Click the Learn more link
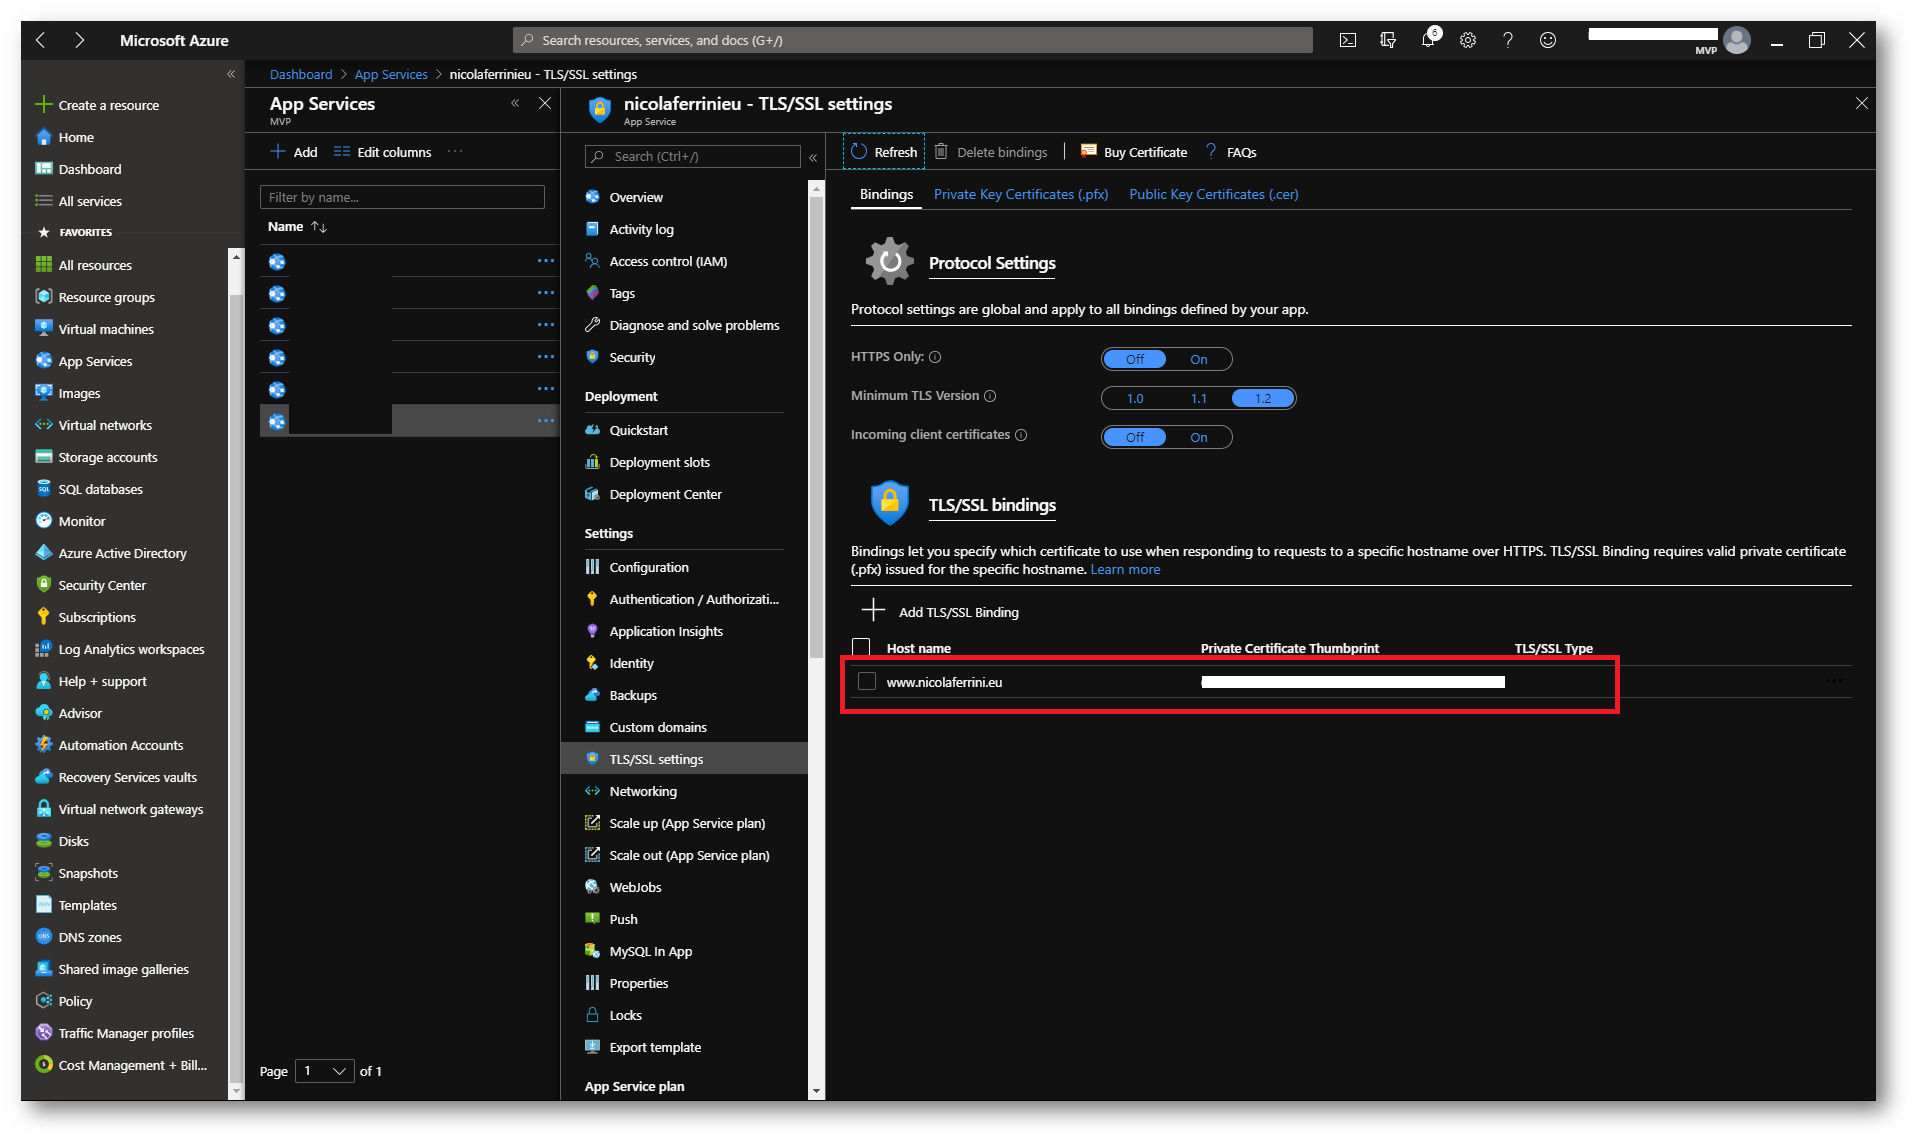 (x=1125, y=569)
